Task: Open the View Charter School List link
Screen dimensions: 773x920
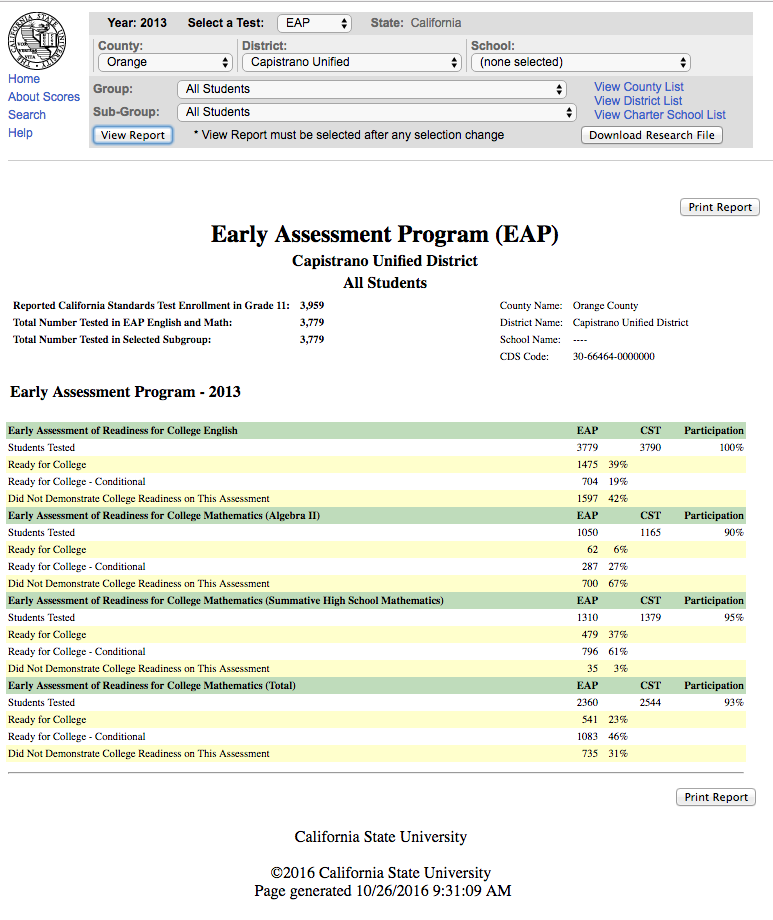Action: click(660, 115)
